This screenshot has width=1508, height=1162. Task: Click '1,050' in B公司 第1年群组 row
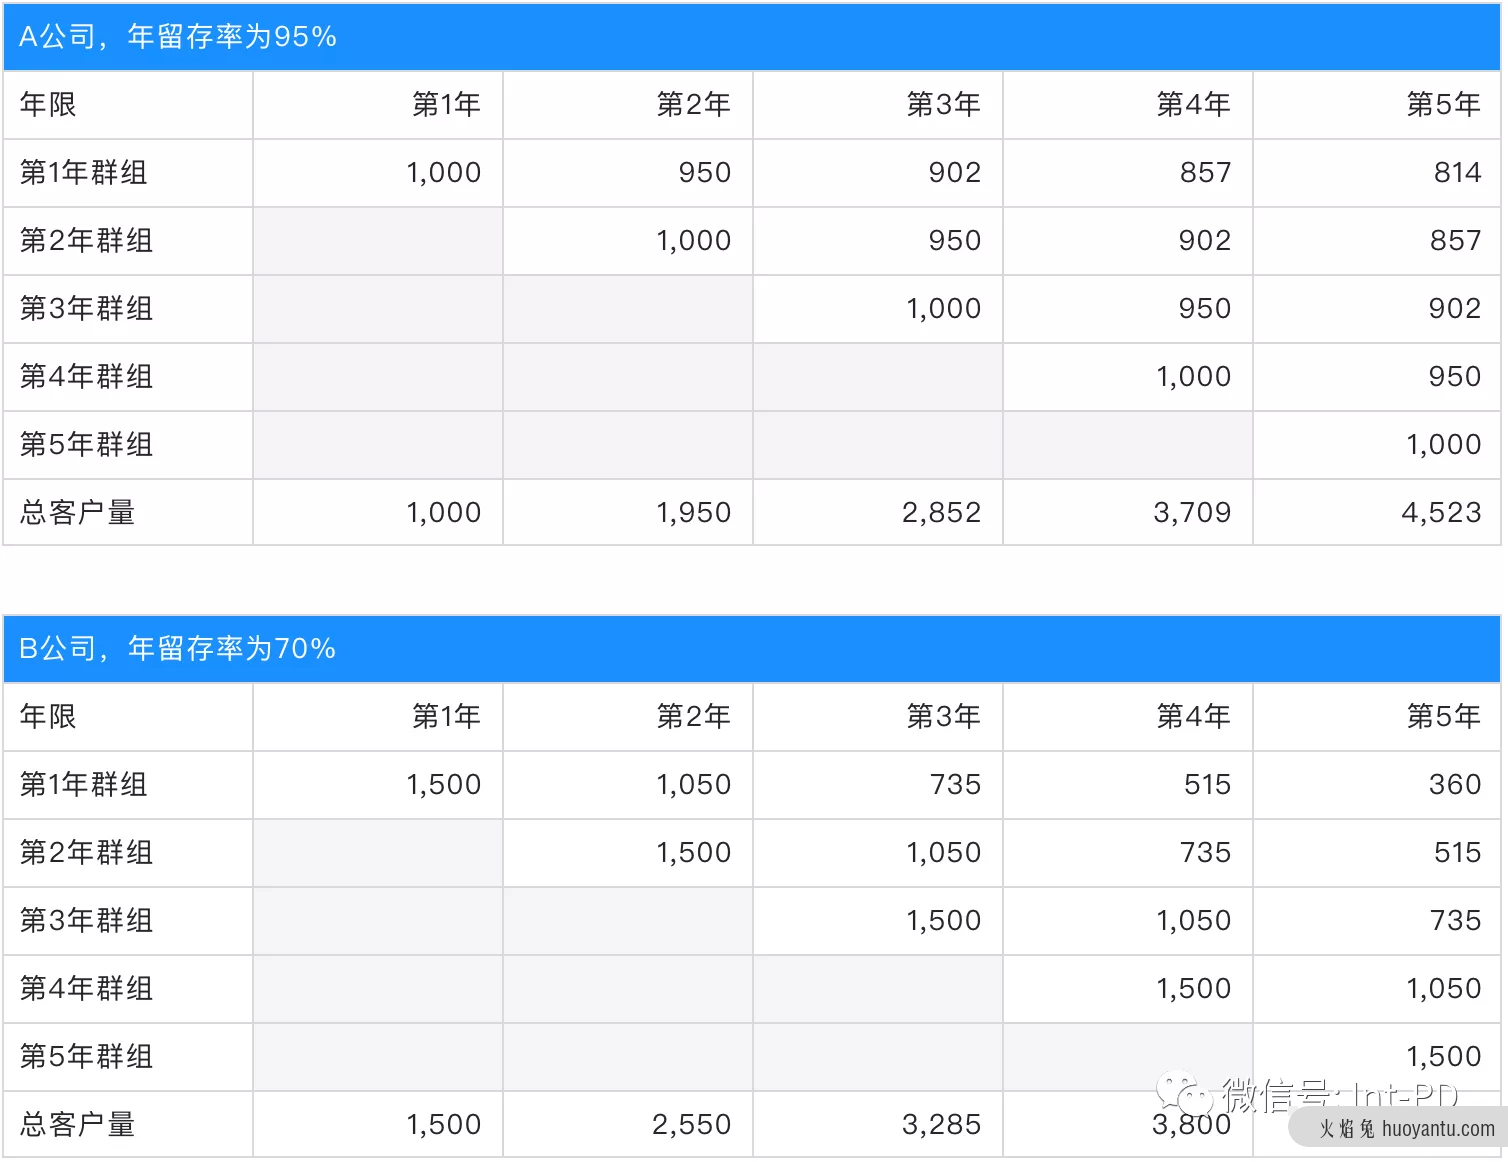click(693, 785)
